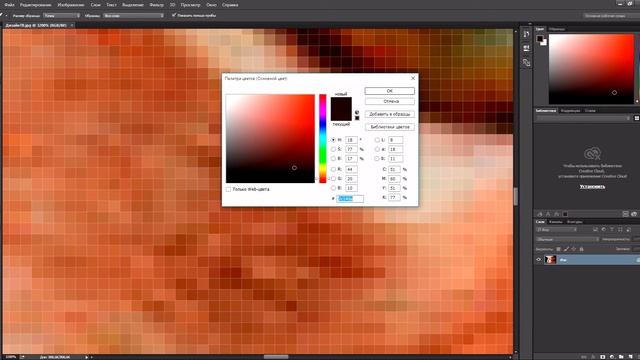The width and height of the screenshot is (640, 360).
Task: Click the small web-safe color square swatch
Action: click(357, 118)
